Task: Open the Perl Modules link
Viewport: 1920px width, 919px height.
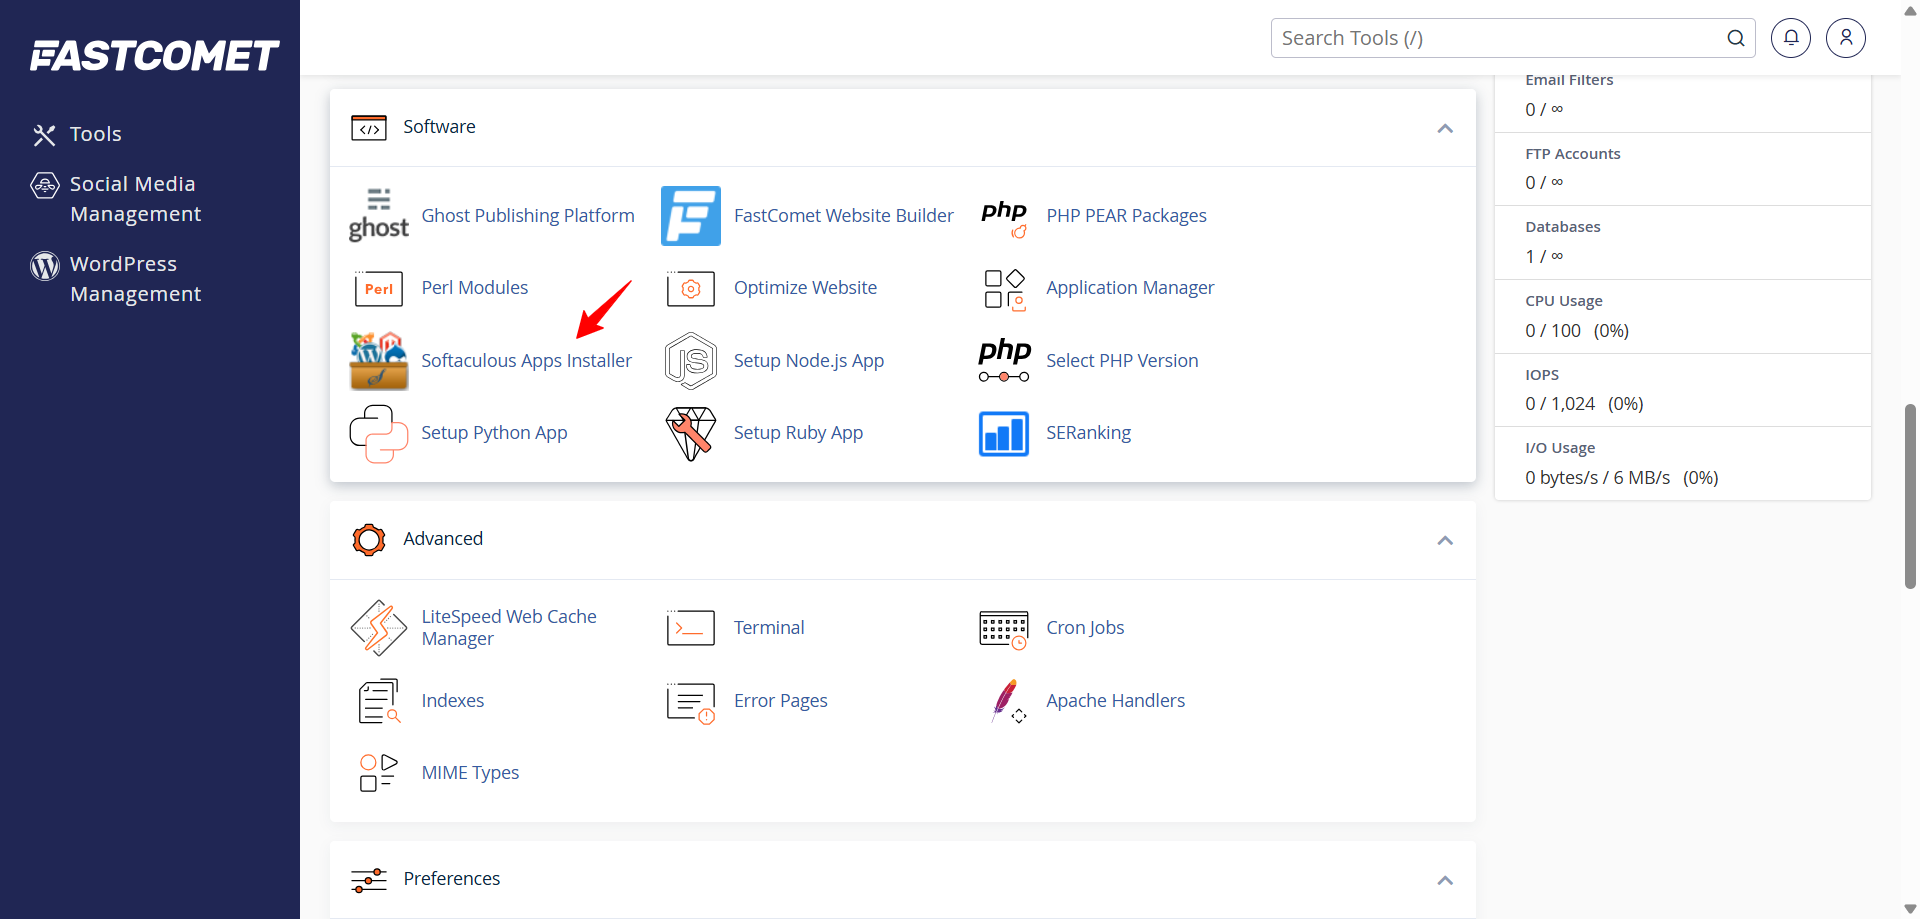Action: tap(475, 288)
